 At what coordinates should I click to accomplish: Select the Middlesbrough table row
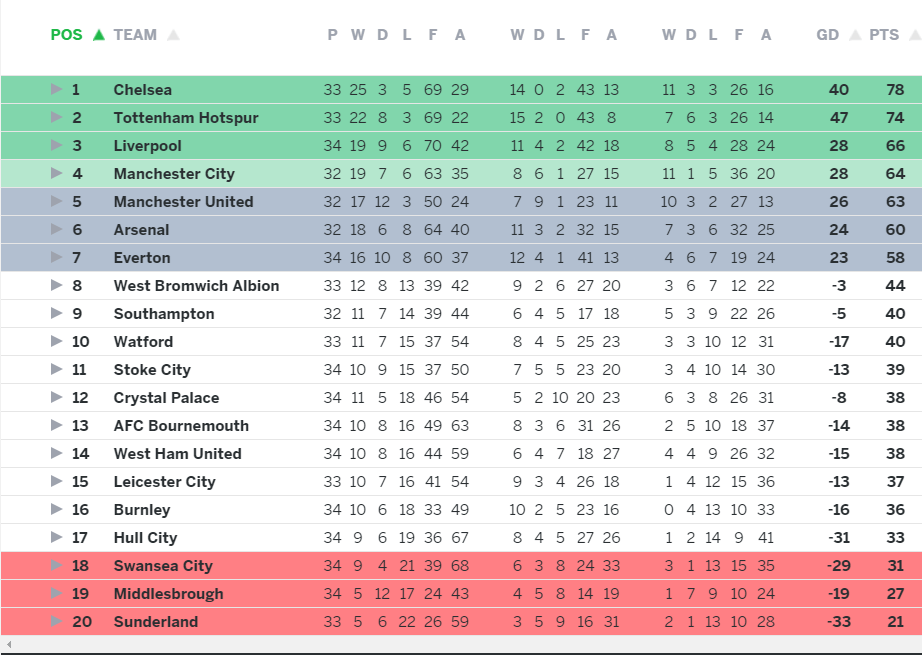pos(460,594)
